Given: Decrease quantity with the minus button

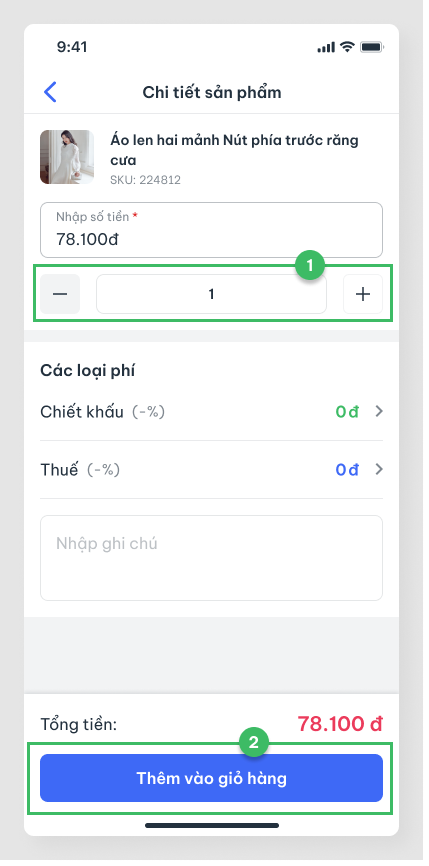Looking at the screenshot, I should [60, 294].
